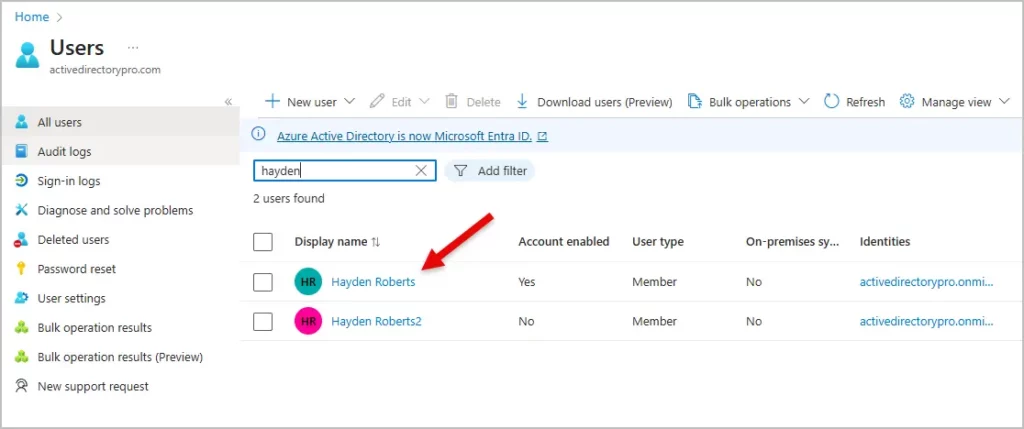
Task: Click the filter funnel icon
Action: (x=460, y=170)
